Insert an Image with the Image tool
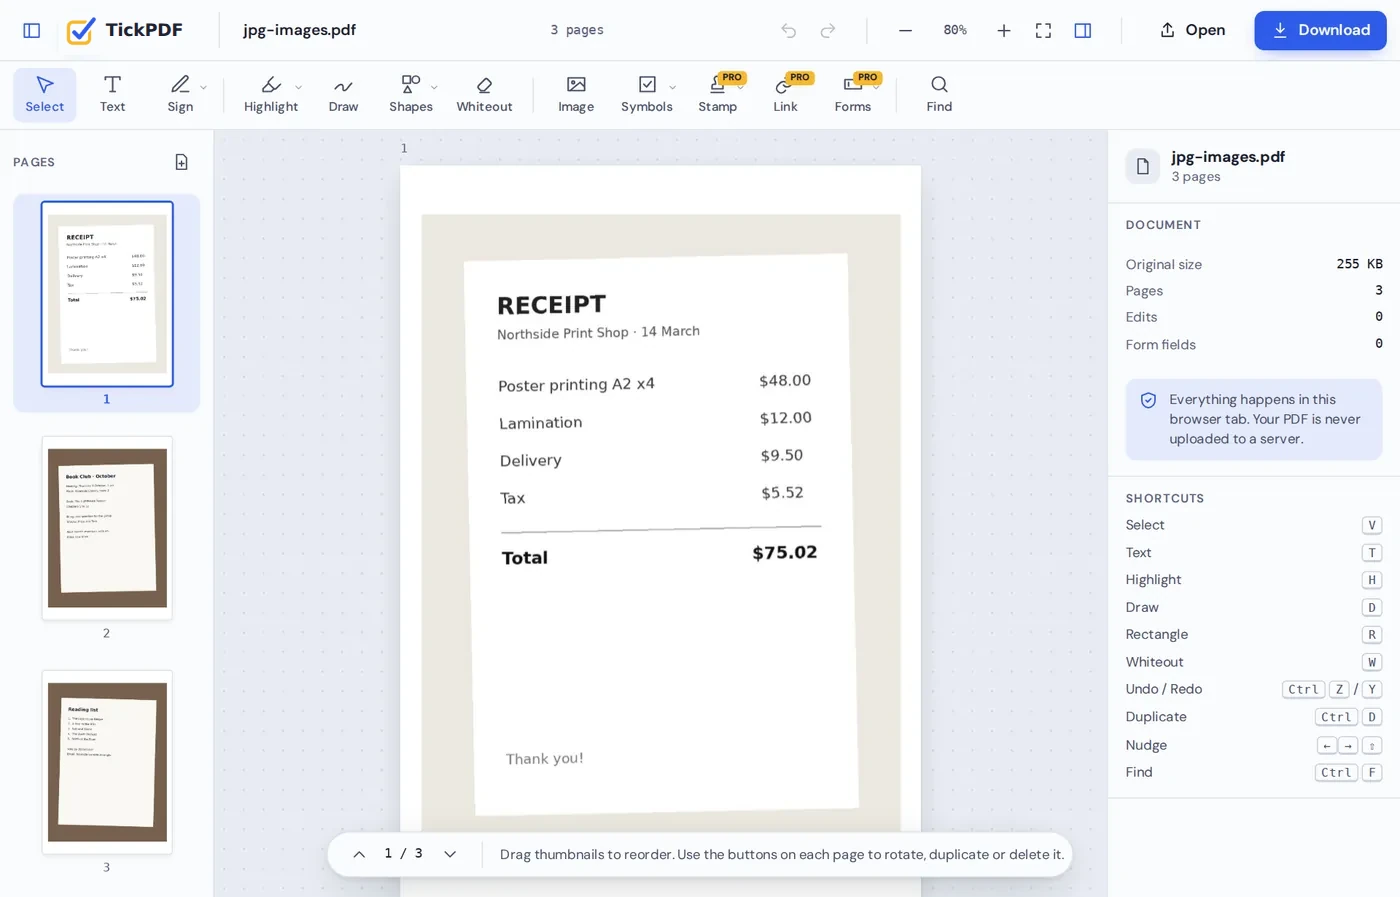This screenshot has height=897, width=1400. 576,94
